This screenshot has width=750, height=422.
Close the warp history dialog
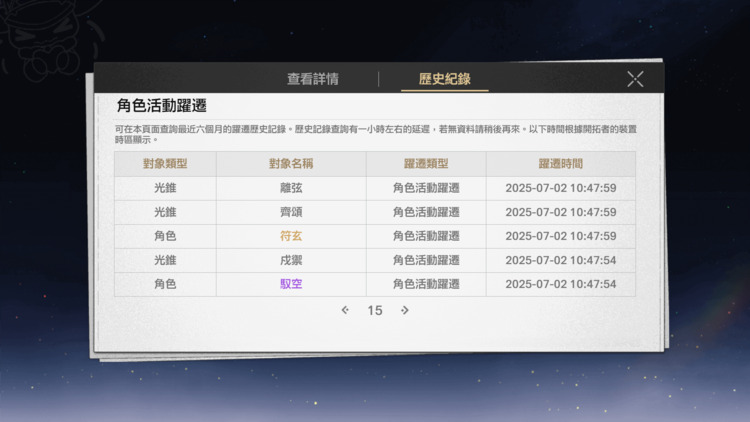pos(635,79)
